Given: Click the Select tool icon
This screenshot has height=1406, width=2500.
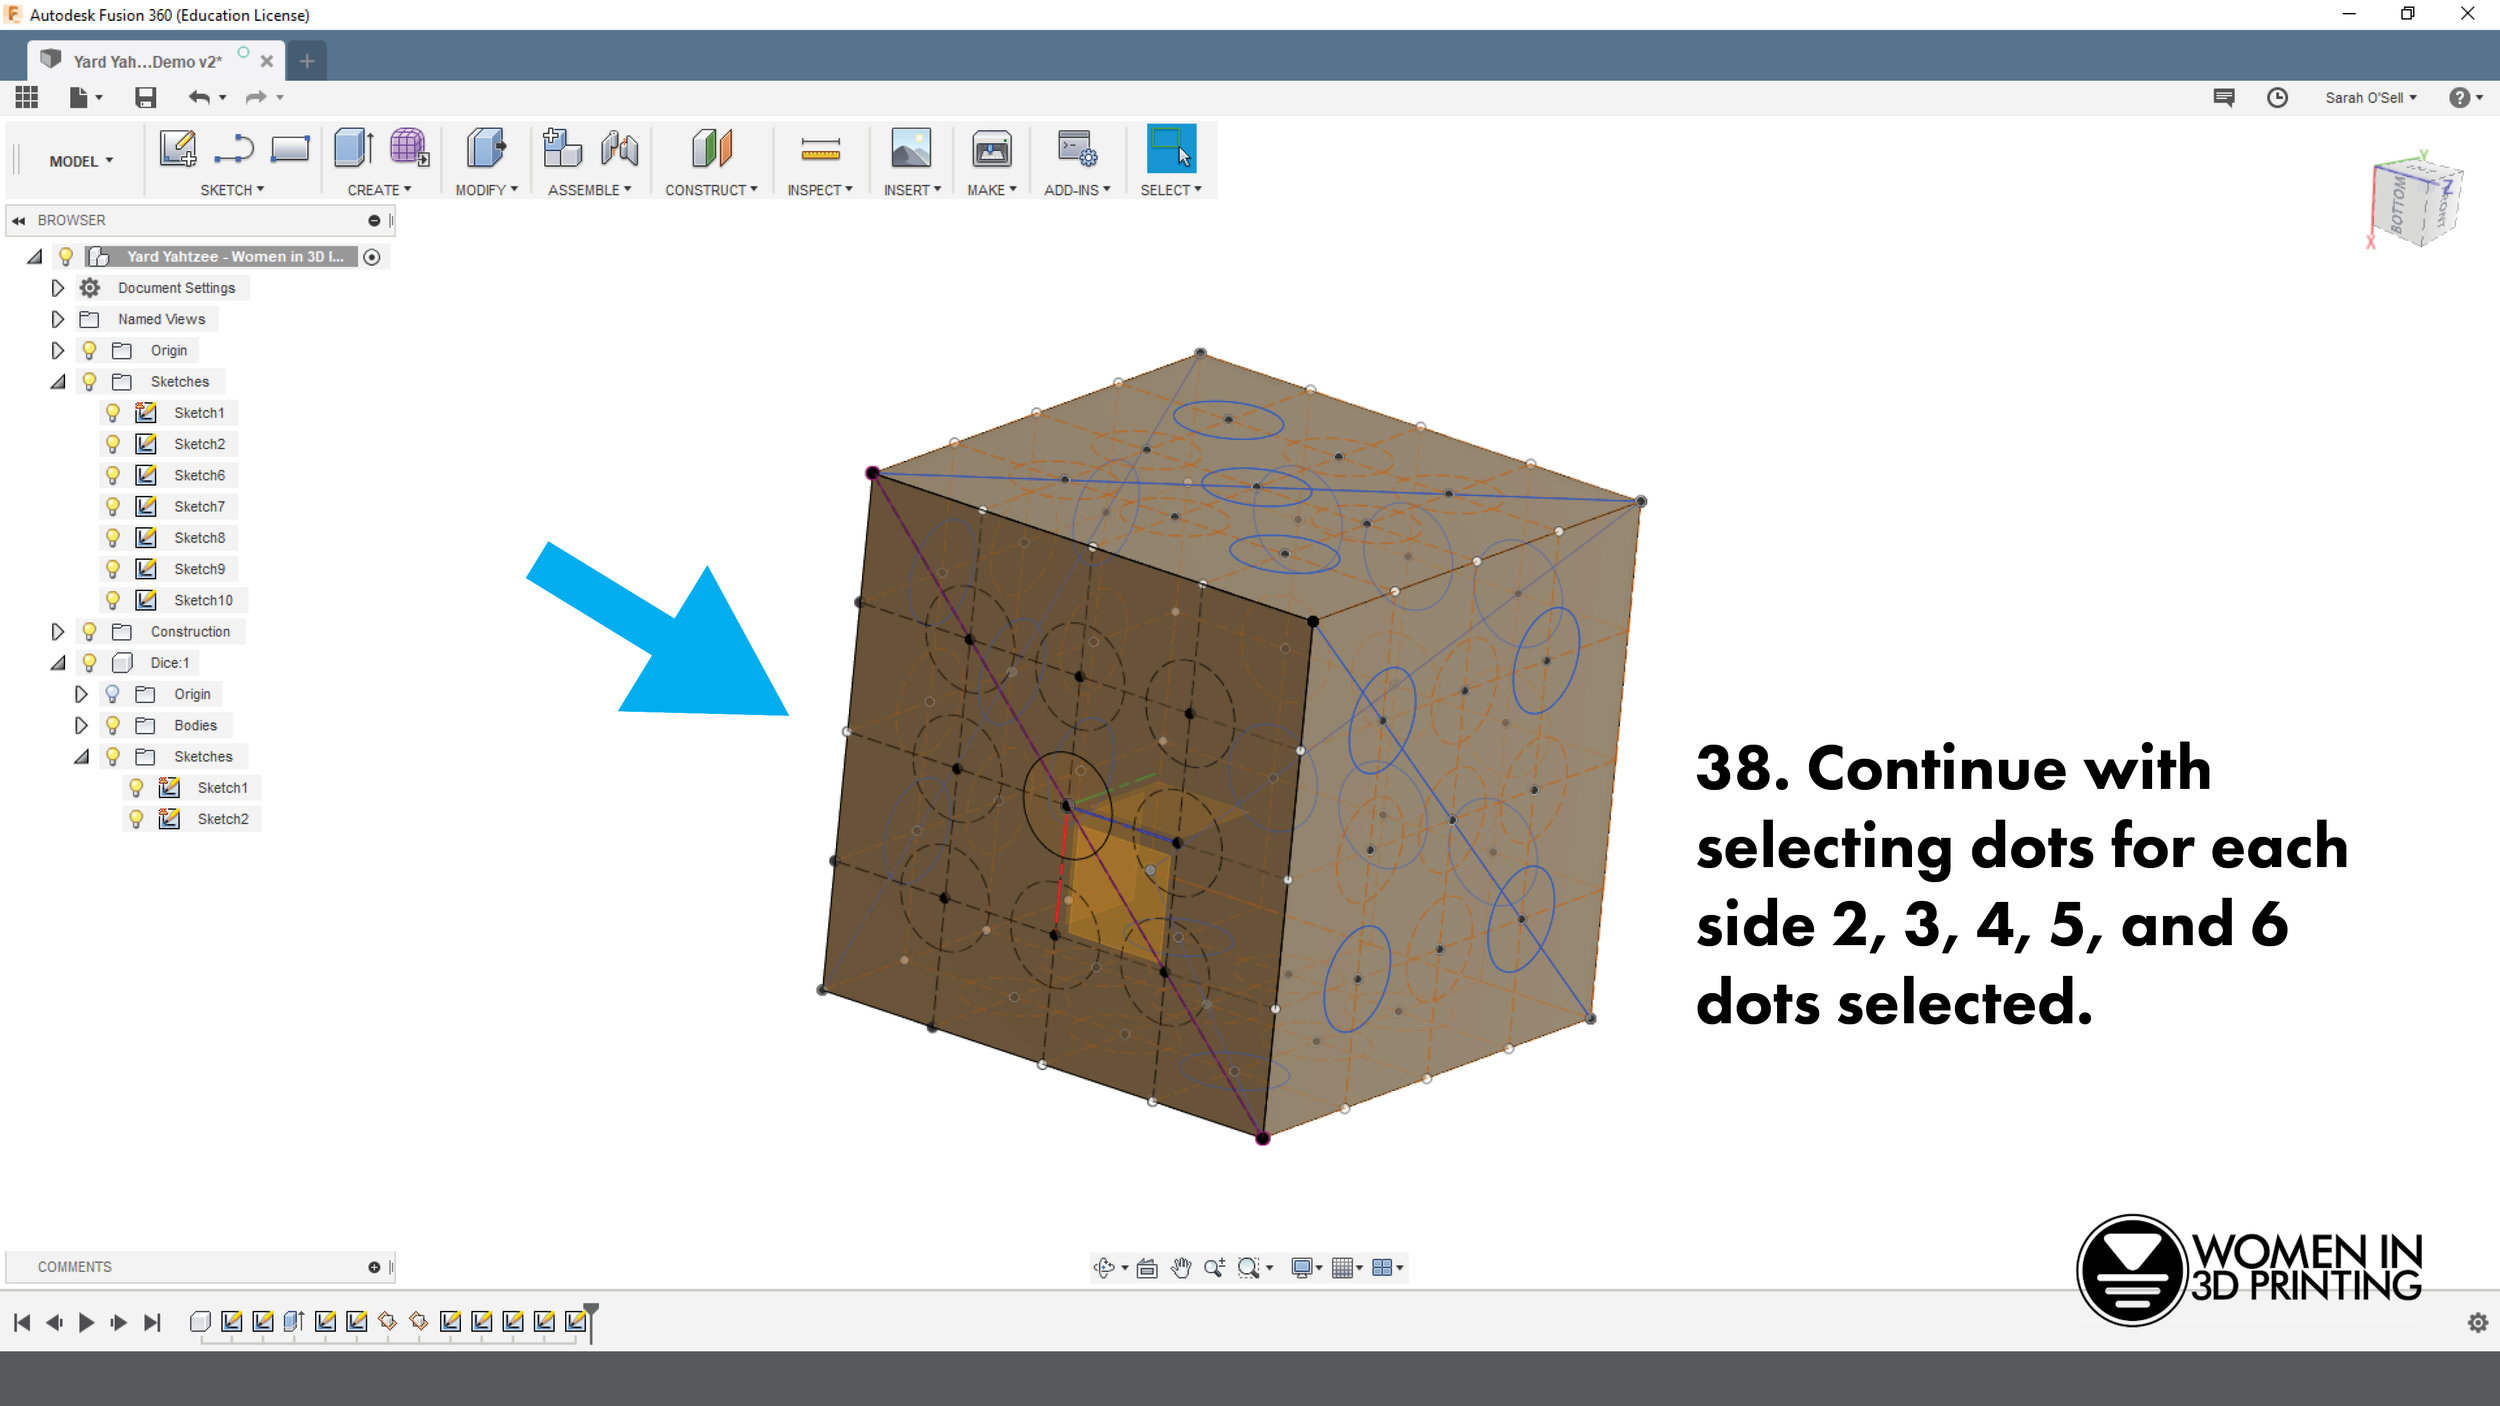Looking at the screenshot, I should [x=1171, y=148].
